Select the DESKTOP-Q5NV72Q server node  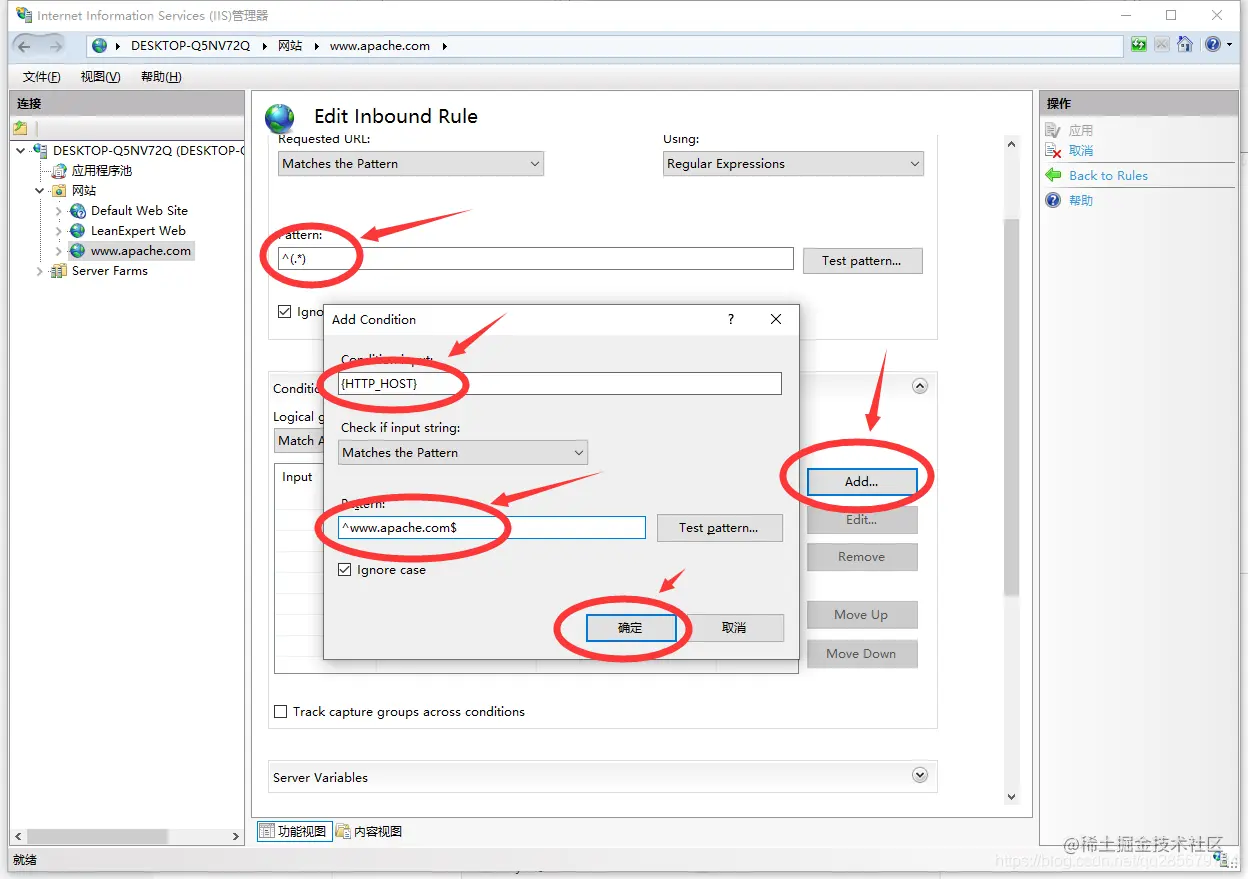tap(148, 150)
